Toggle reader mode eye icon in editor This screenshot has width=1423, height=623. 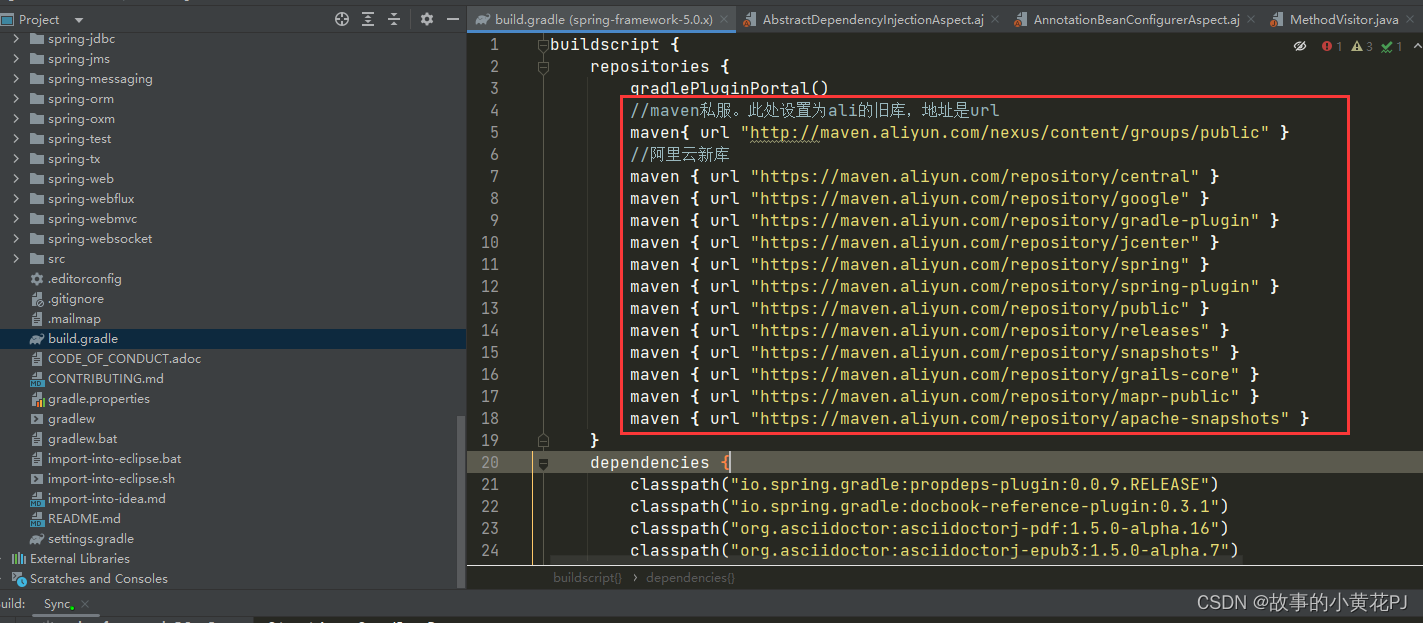pyautogui.click(x=1300, y=46)
